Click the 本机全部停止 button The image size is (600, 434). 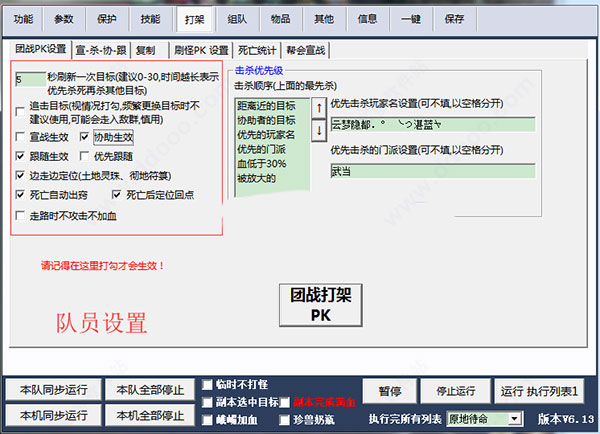(150, 415)
